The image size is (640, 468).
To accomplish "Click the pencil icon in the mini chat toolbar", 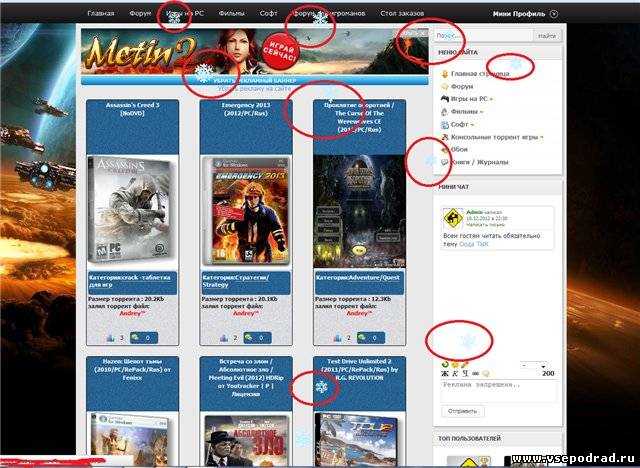I will pyautogui.click(x=464, y=365).
